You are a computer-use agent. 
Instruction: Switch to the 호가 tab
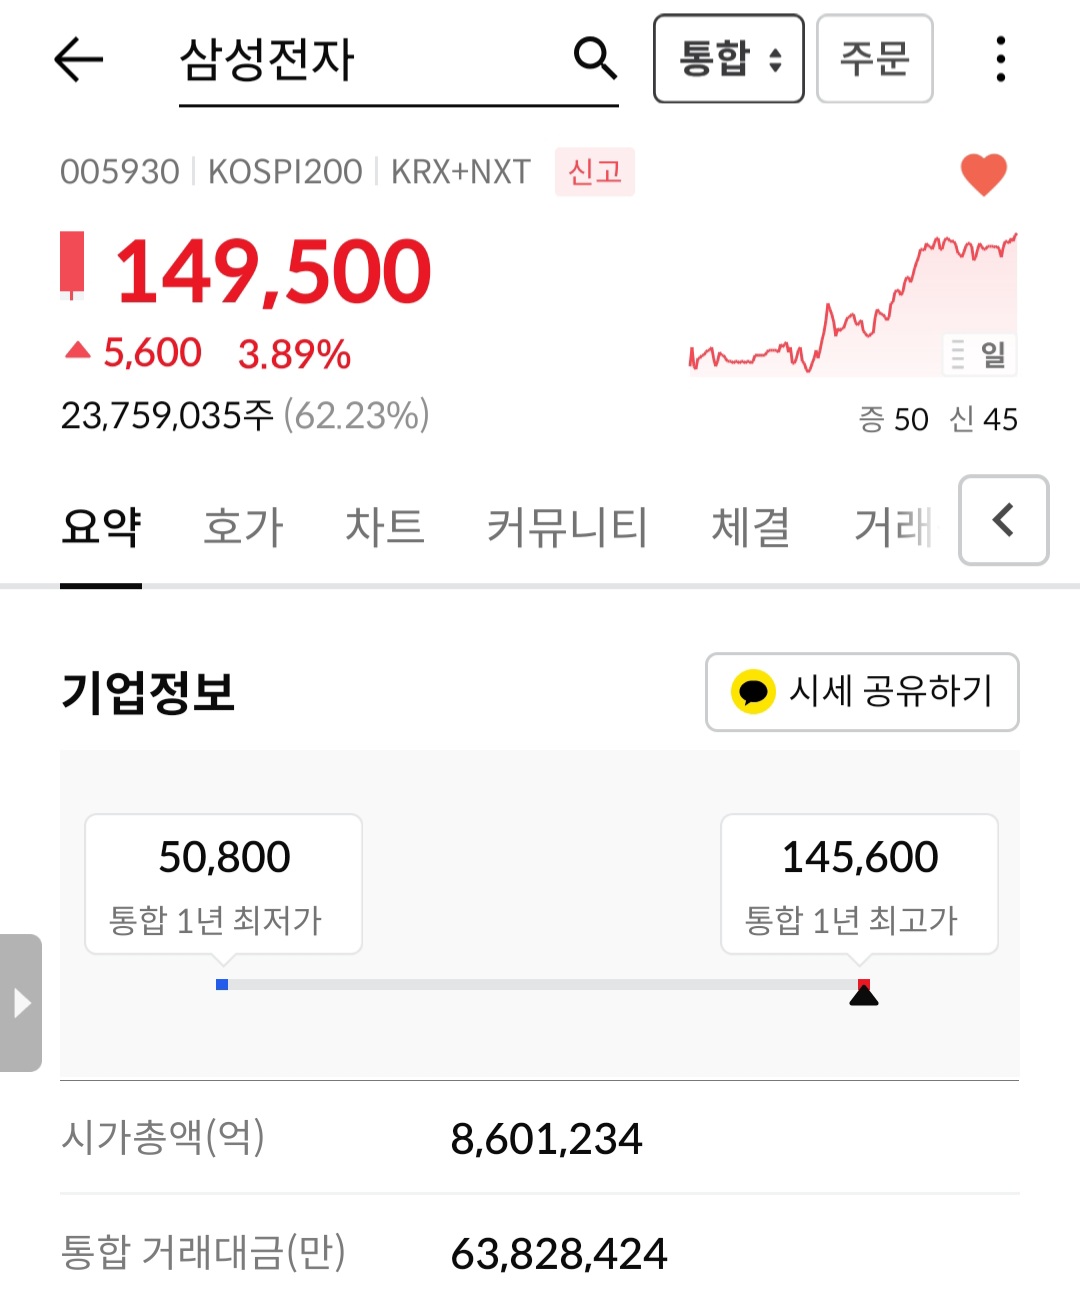[x=243, y=527]
